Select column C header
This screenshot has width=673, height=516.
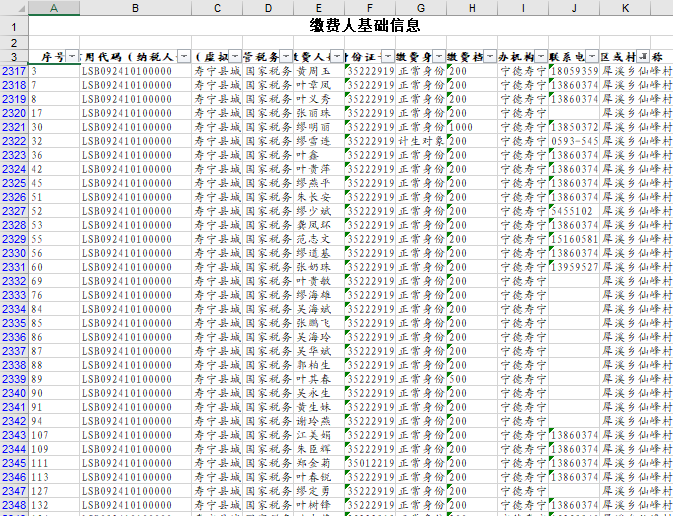217,8
